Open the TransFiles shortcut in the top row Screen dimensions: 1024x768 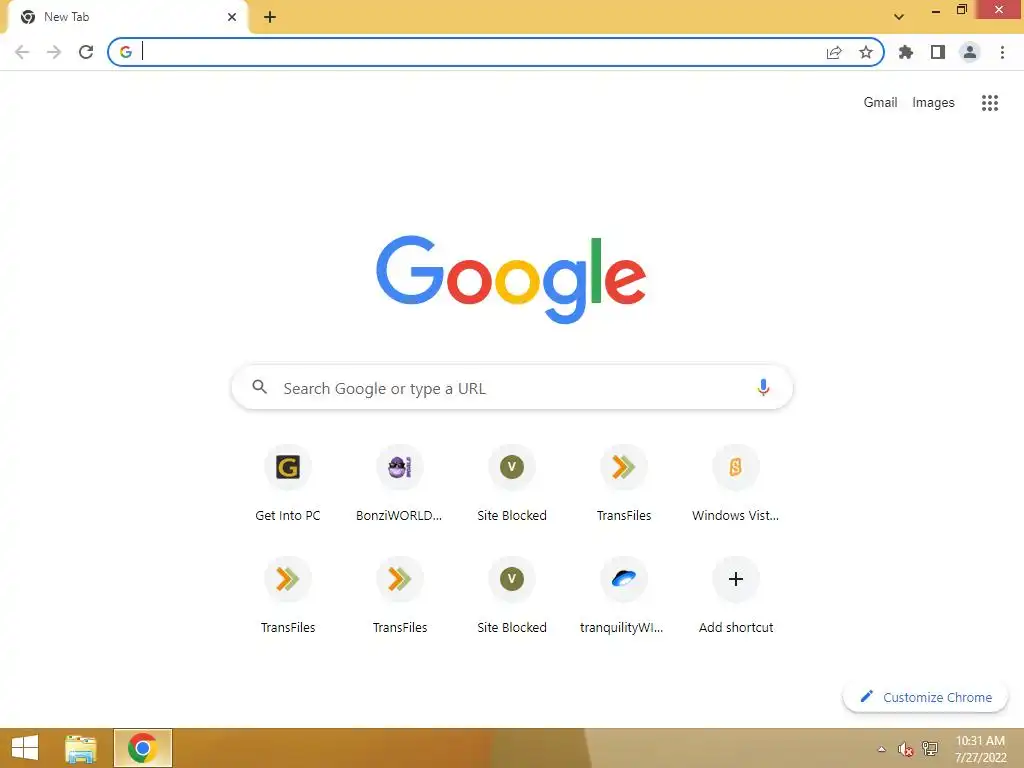(624, 483)
